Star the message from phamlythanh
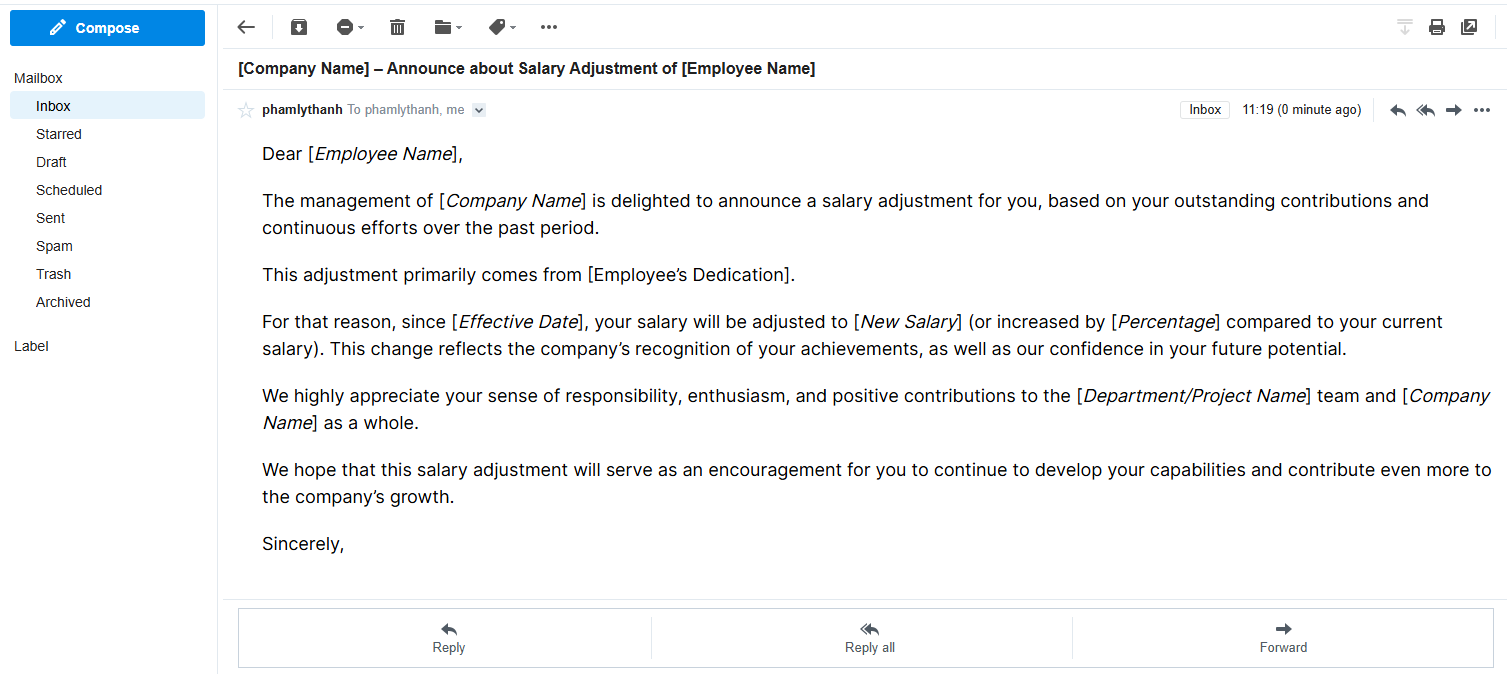 point(246,110)
